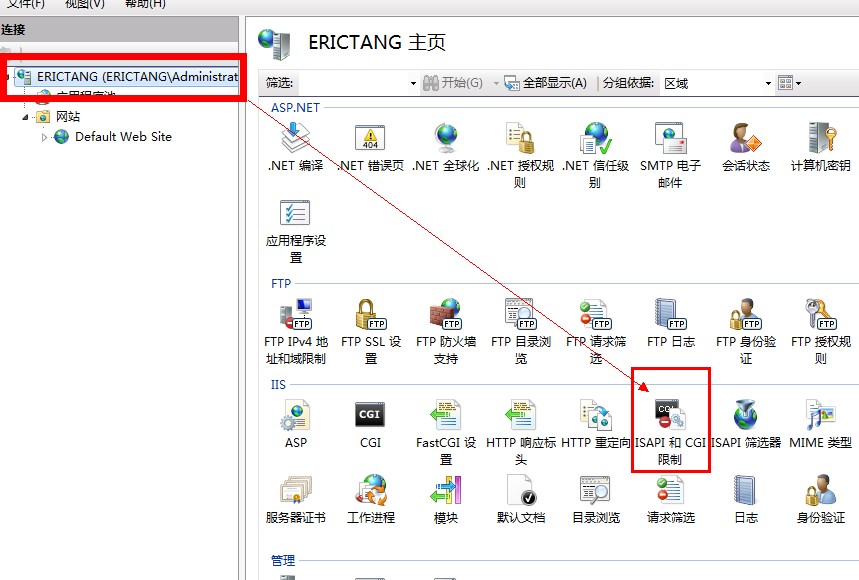The width and height of the screenshot is (859, 580).
Task: Click the 开始(G) filter button
Action: click(x=454, y=83)
